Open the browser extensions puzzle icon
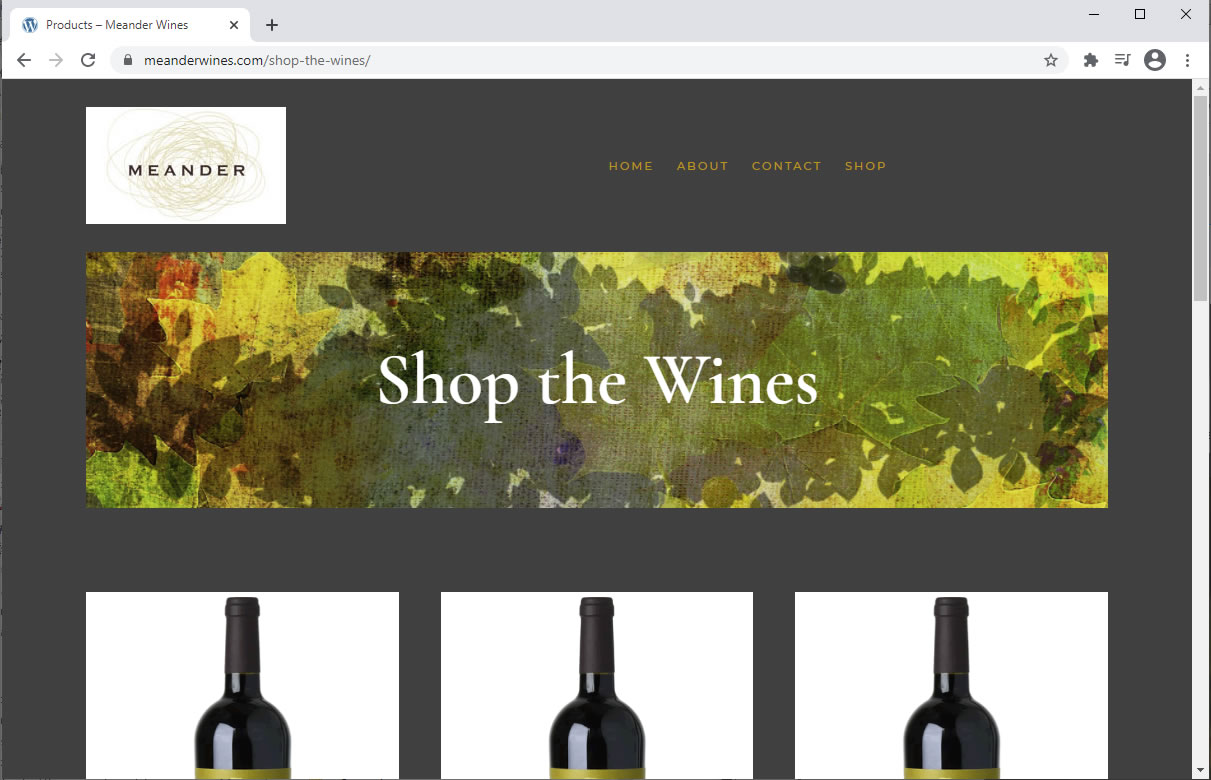The height and width of the screenshot is (780, 1211). tap(1091, 60)
